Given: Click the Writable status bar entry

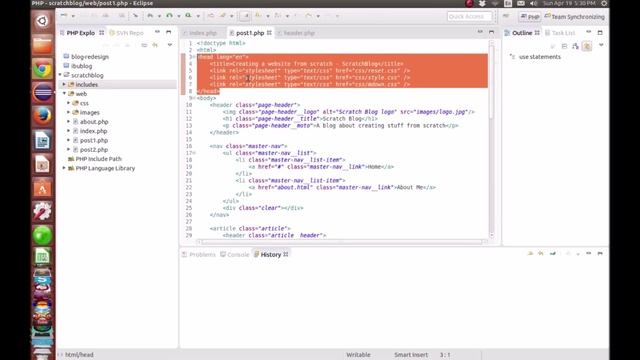Looking at the screenshot, I should pyautogui.click(x=358, y=355).
